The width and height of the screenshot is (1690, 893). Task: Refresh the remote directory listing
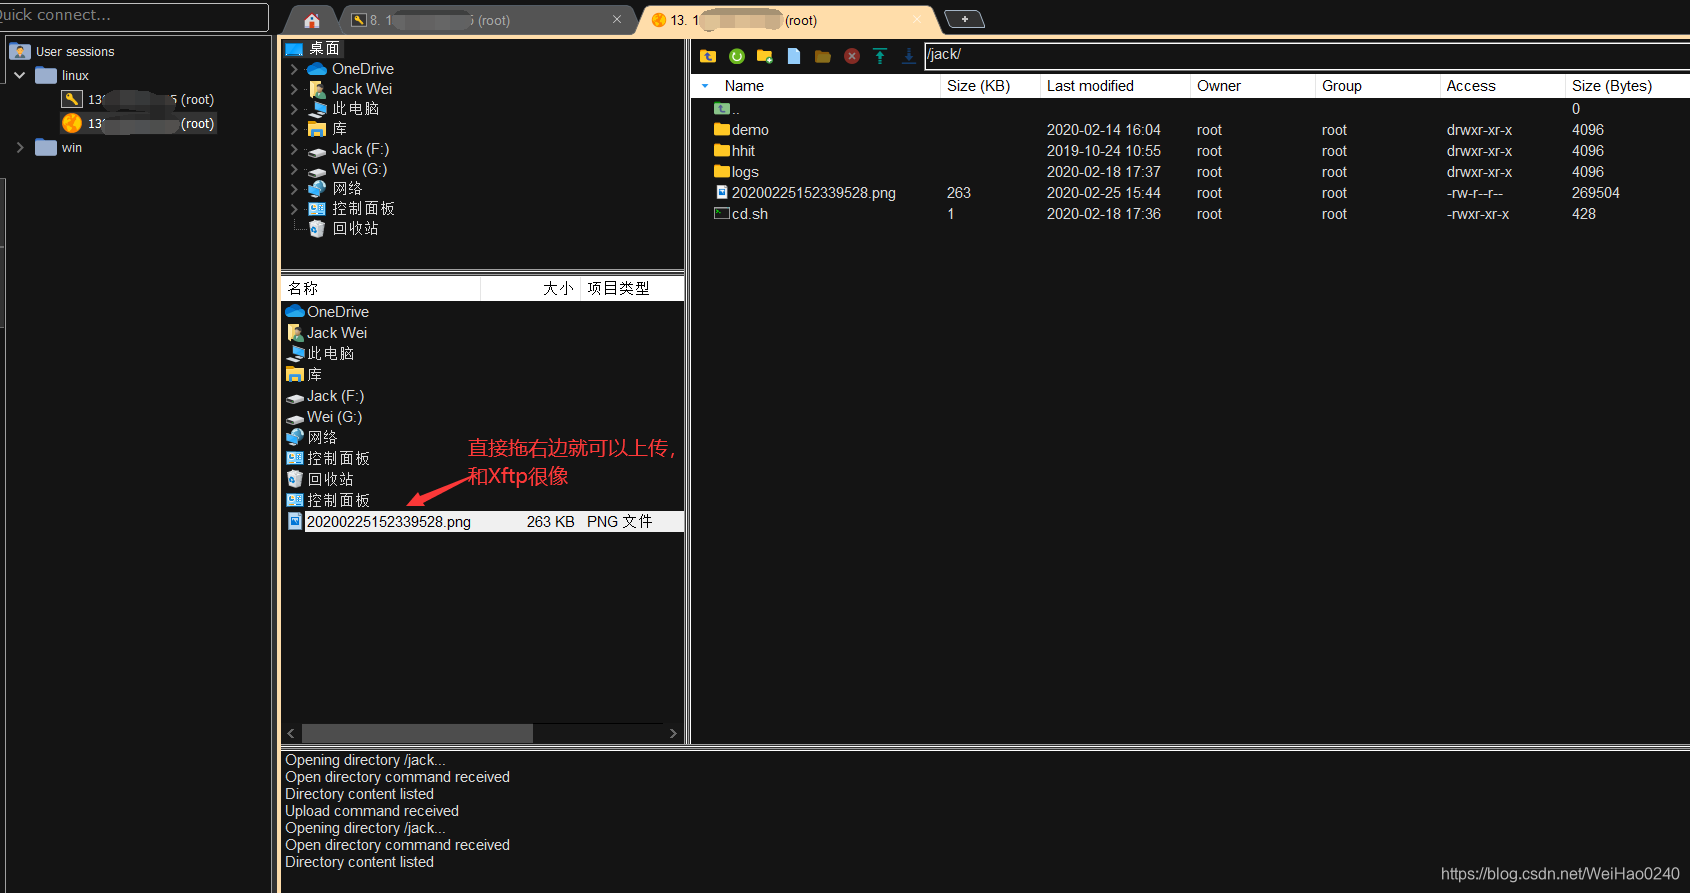pos(737,56)
